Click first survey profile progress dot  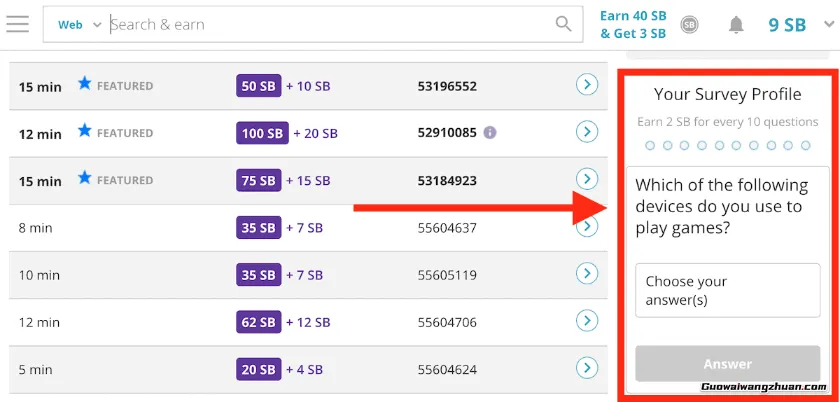[x=650, y=146]
